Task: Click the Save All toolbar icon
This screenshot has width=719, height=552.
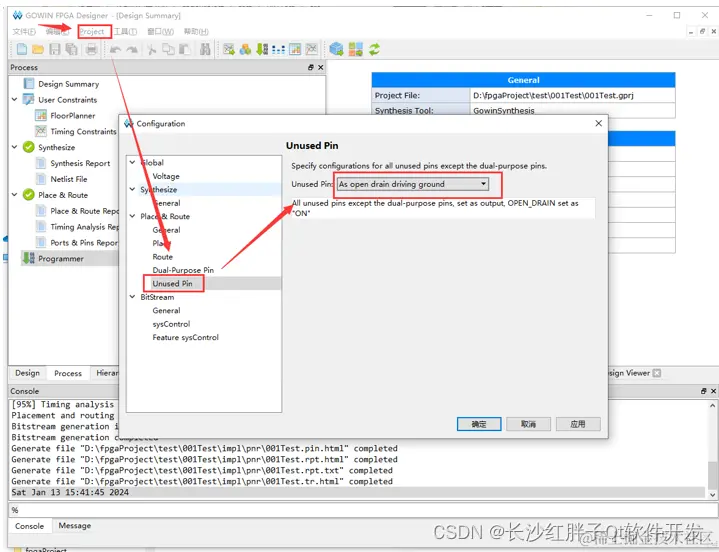Action: 71,49
